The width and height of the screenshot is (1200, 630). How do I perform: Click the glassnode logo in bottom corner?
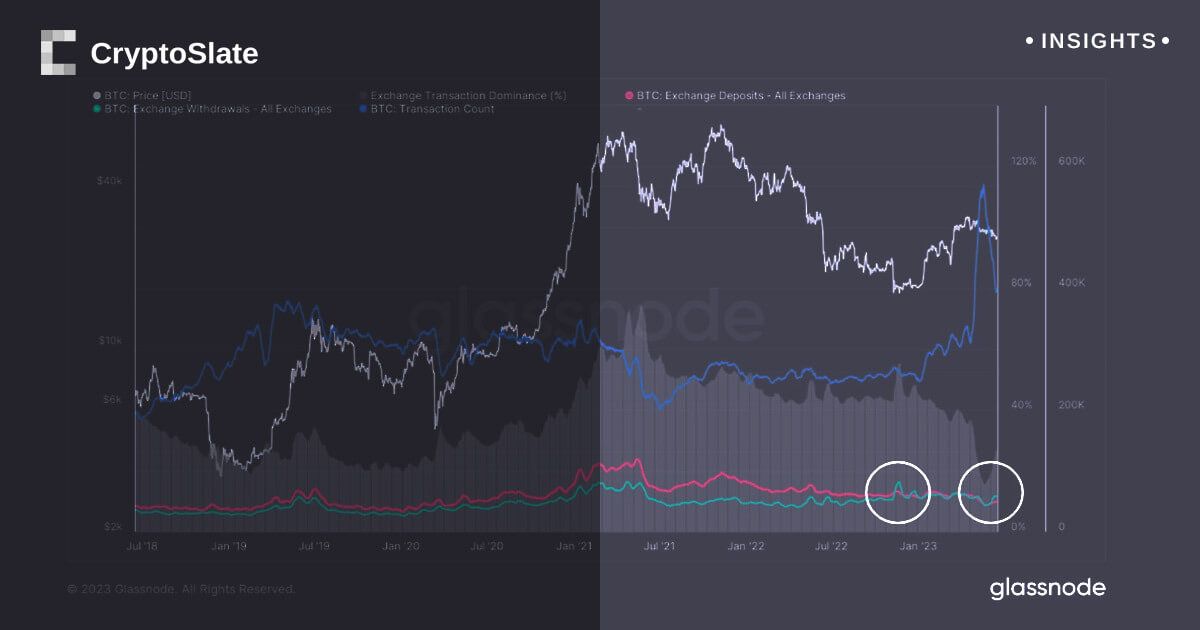pyautogui.click(x=1047, y=588)
